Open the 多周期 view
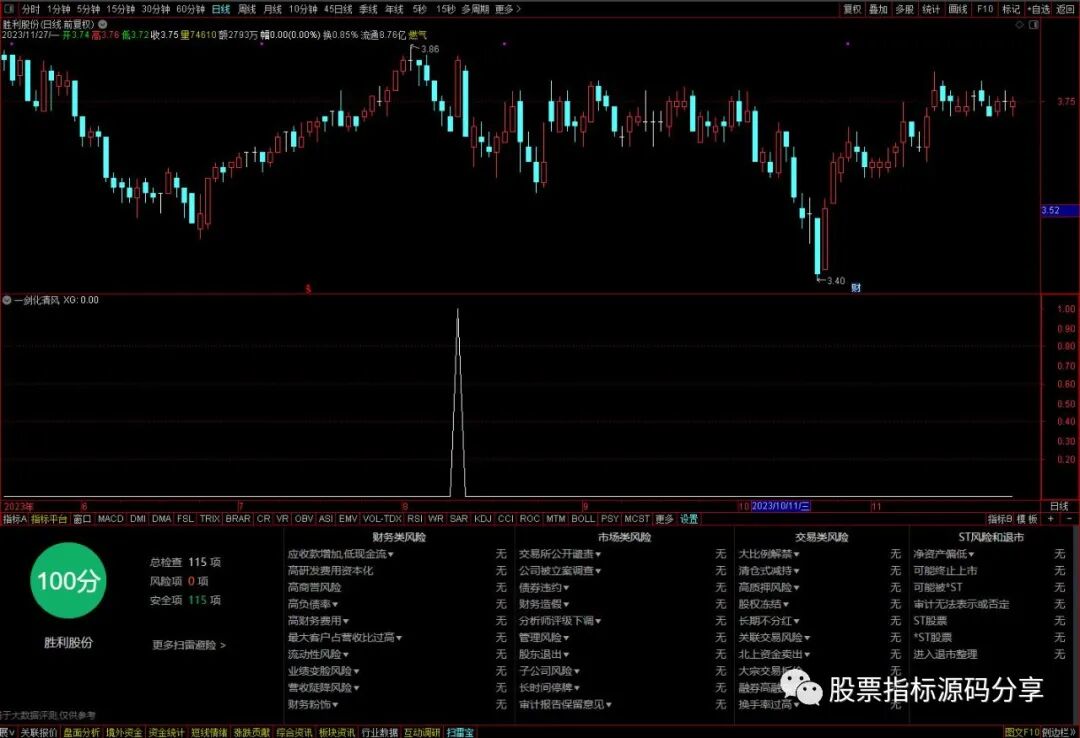Viewport: 1080px width, 738px height. [x=475, y=9]
